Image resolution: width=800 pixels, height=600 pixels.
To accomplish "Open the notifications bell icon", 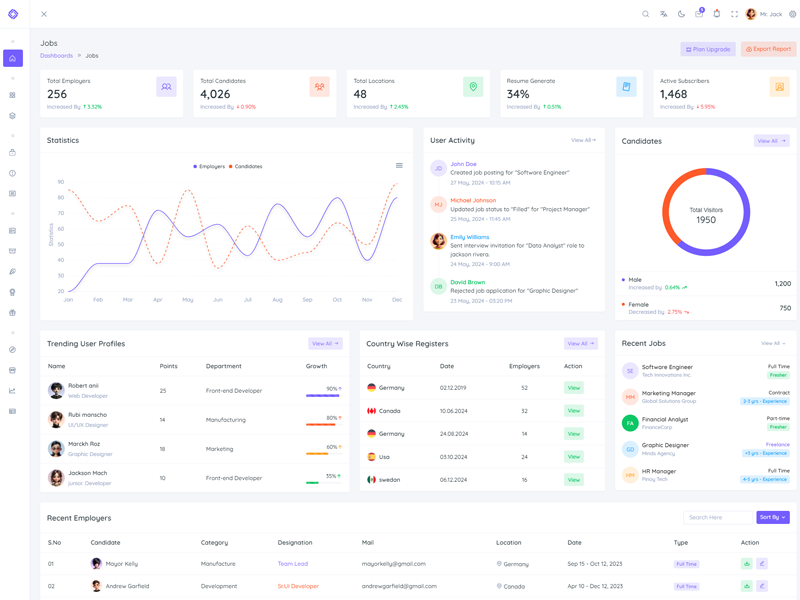I will pos(716,14).
